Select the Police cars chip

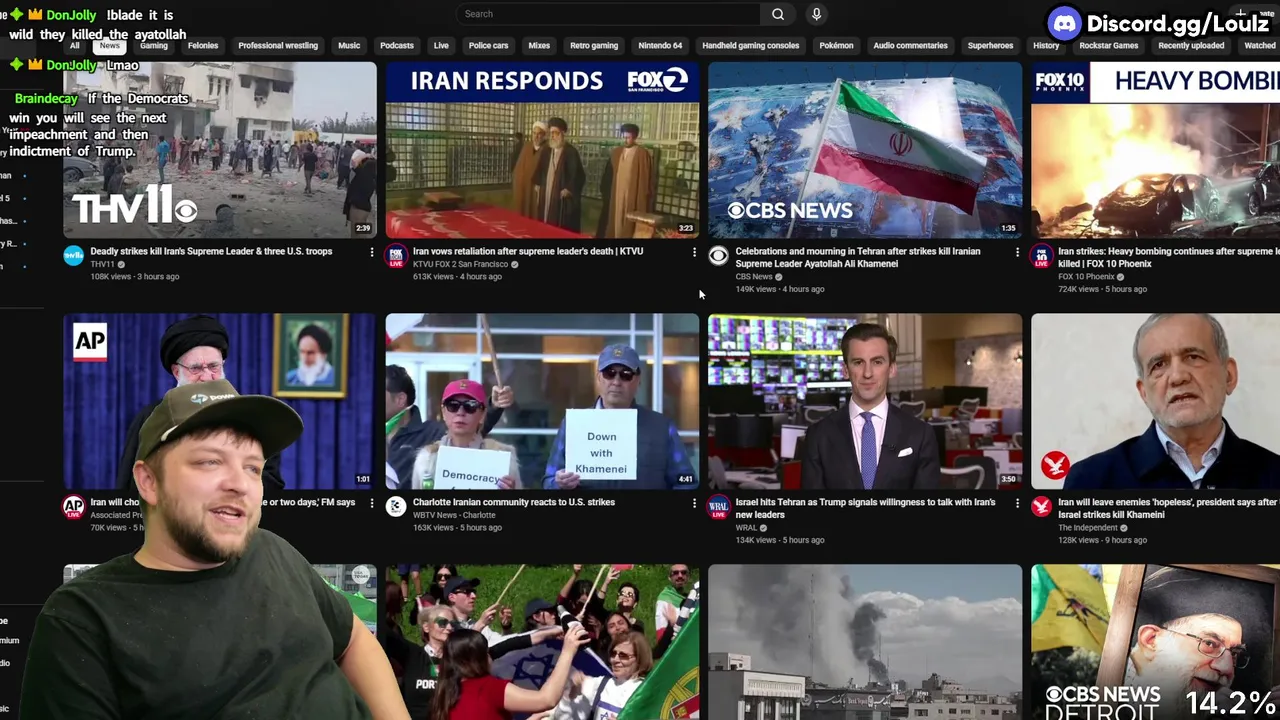coord(488,46)
